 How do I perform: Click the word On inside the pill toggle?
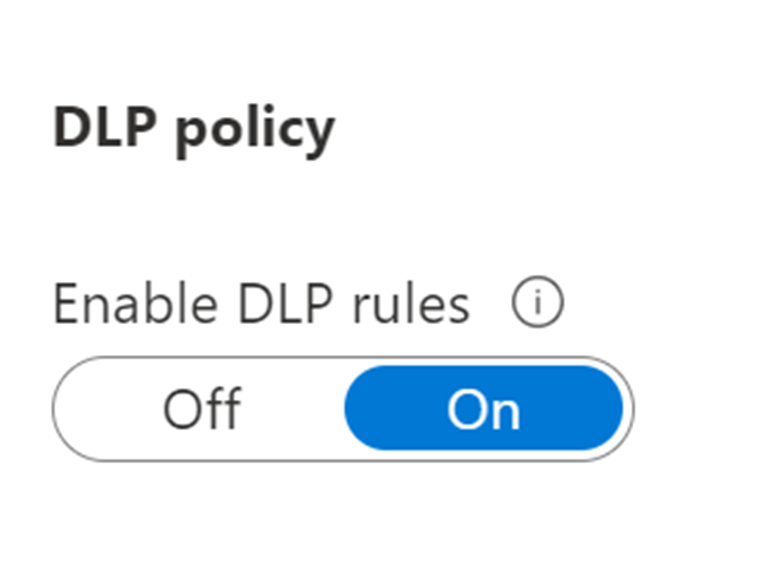click(484, 409)
